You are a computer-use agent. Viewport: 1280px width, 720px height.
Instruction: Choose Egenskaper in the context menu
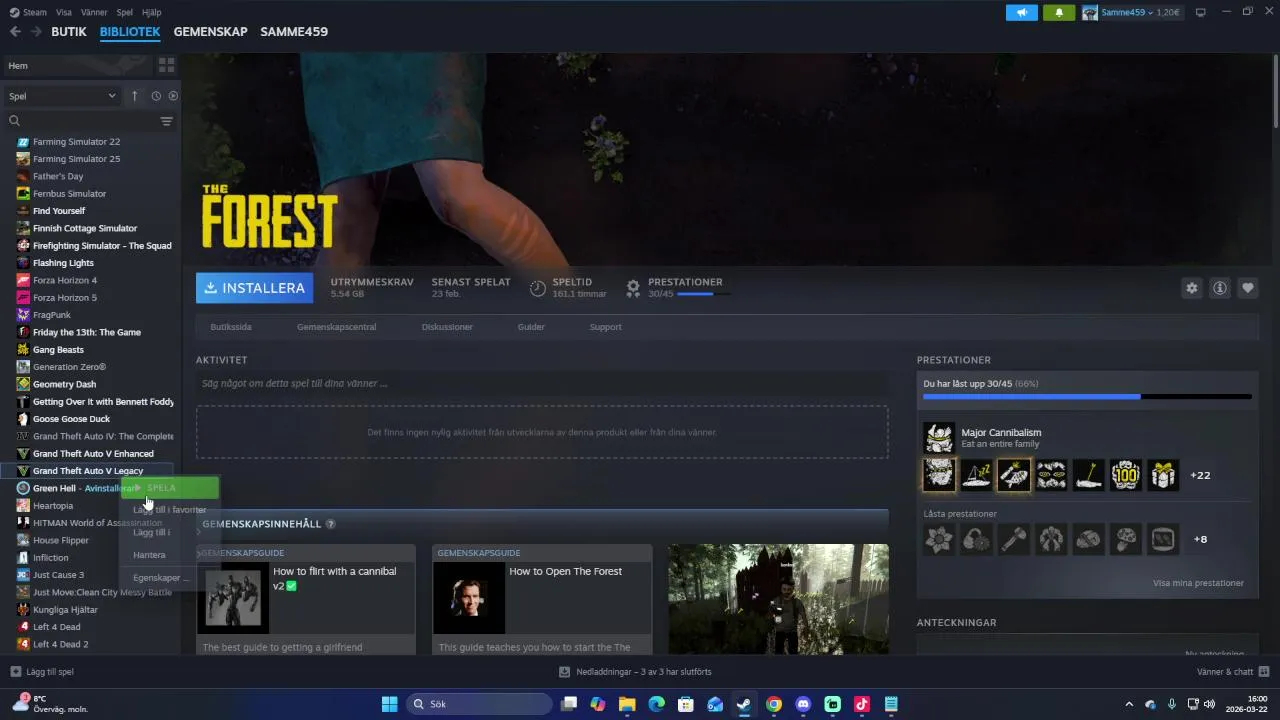click(168, 578)
